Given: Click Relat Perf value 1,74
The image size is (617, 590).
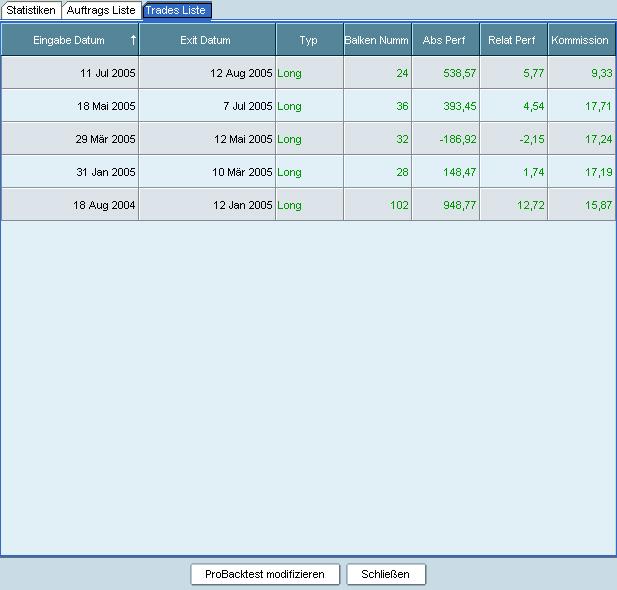Looking at the screenshot, I should pos(534,172).
